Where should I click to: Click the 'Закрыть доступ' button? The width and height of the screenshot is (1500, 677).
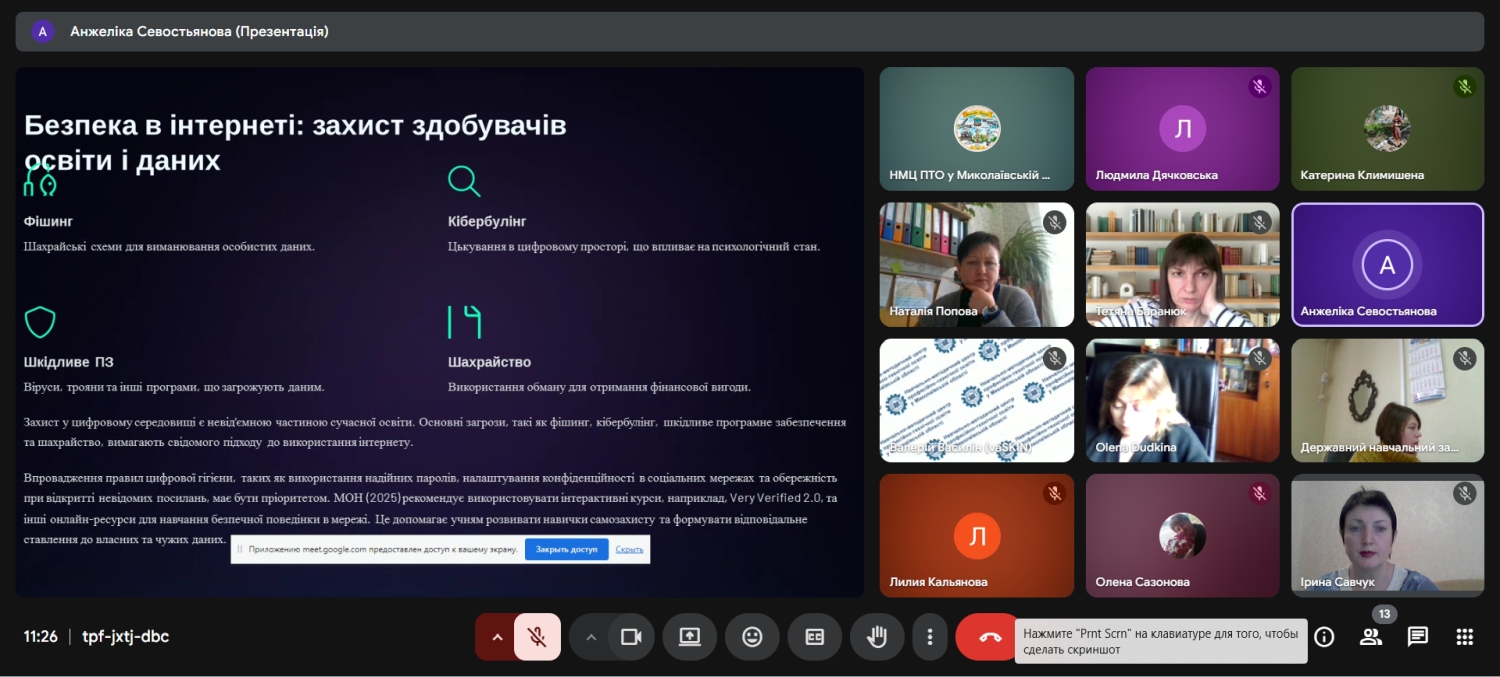pos(566,549)
